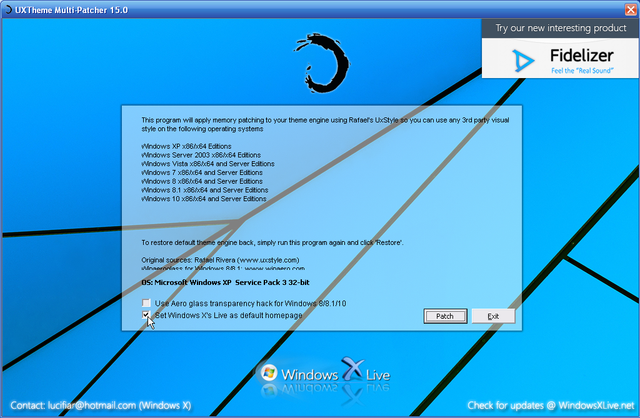
Task: Click the title bar app swirl icon
Action: [8, 9]
